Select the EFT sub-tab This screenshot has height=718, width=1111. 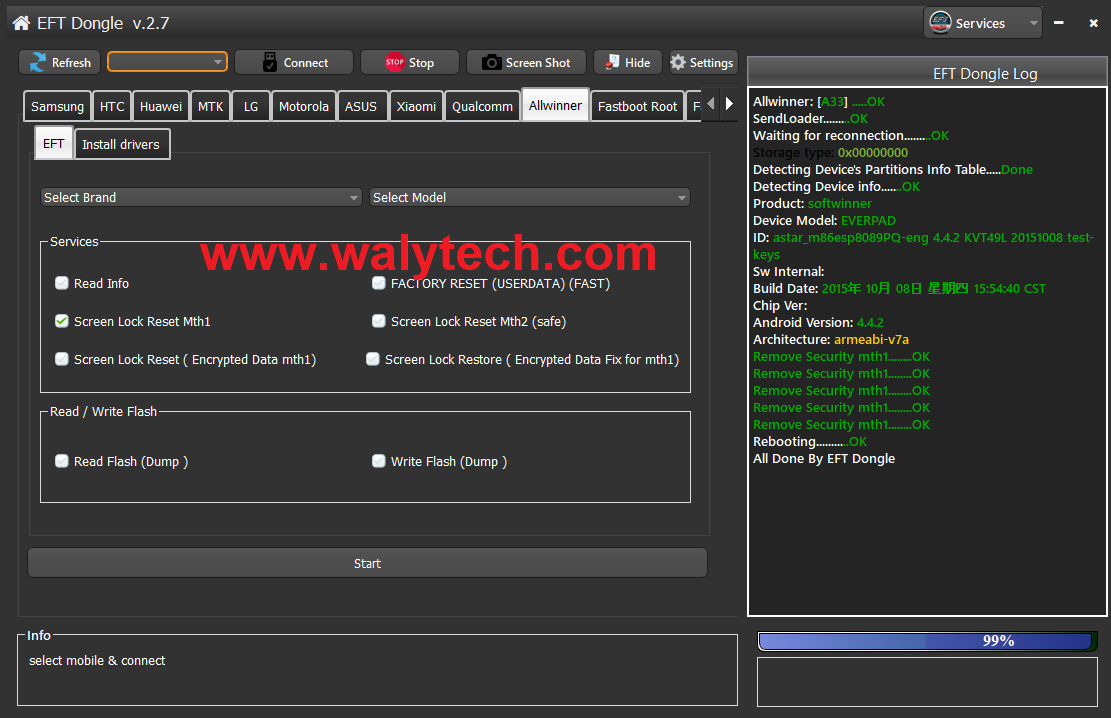pos(54,143)
